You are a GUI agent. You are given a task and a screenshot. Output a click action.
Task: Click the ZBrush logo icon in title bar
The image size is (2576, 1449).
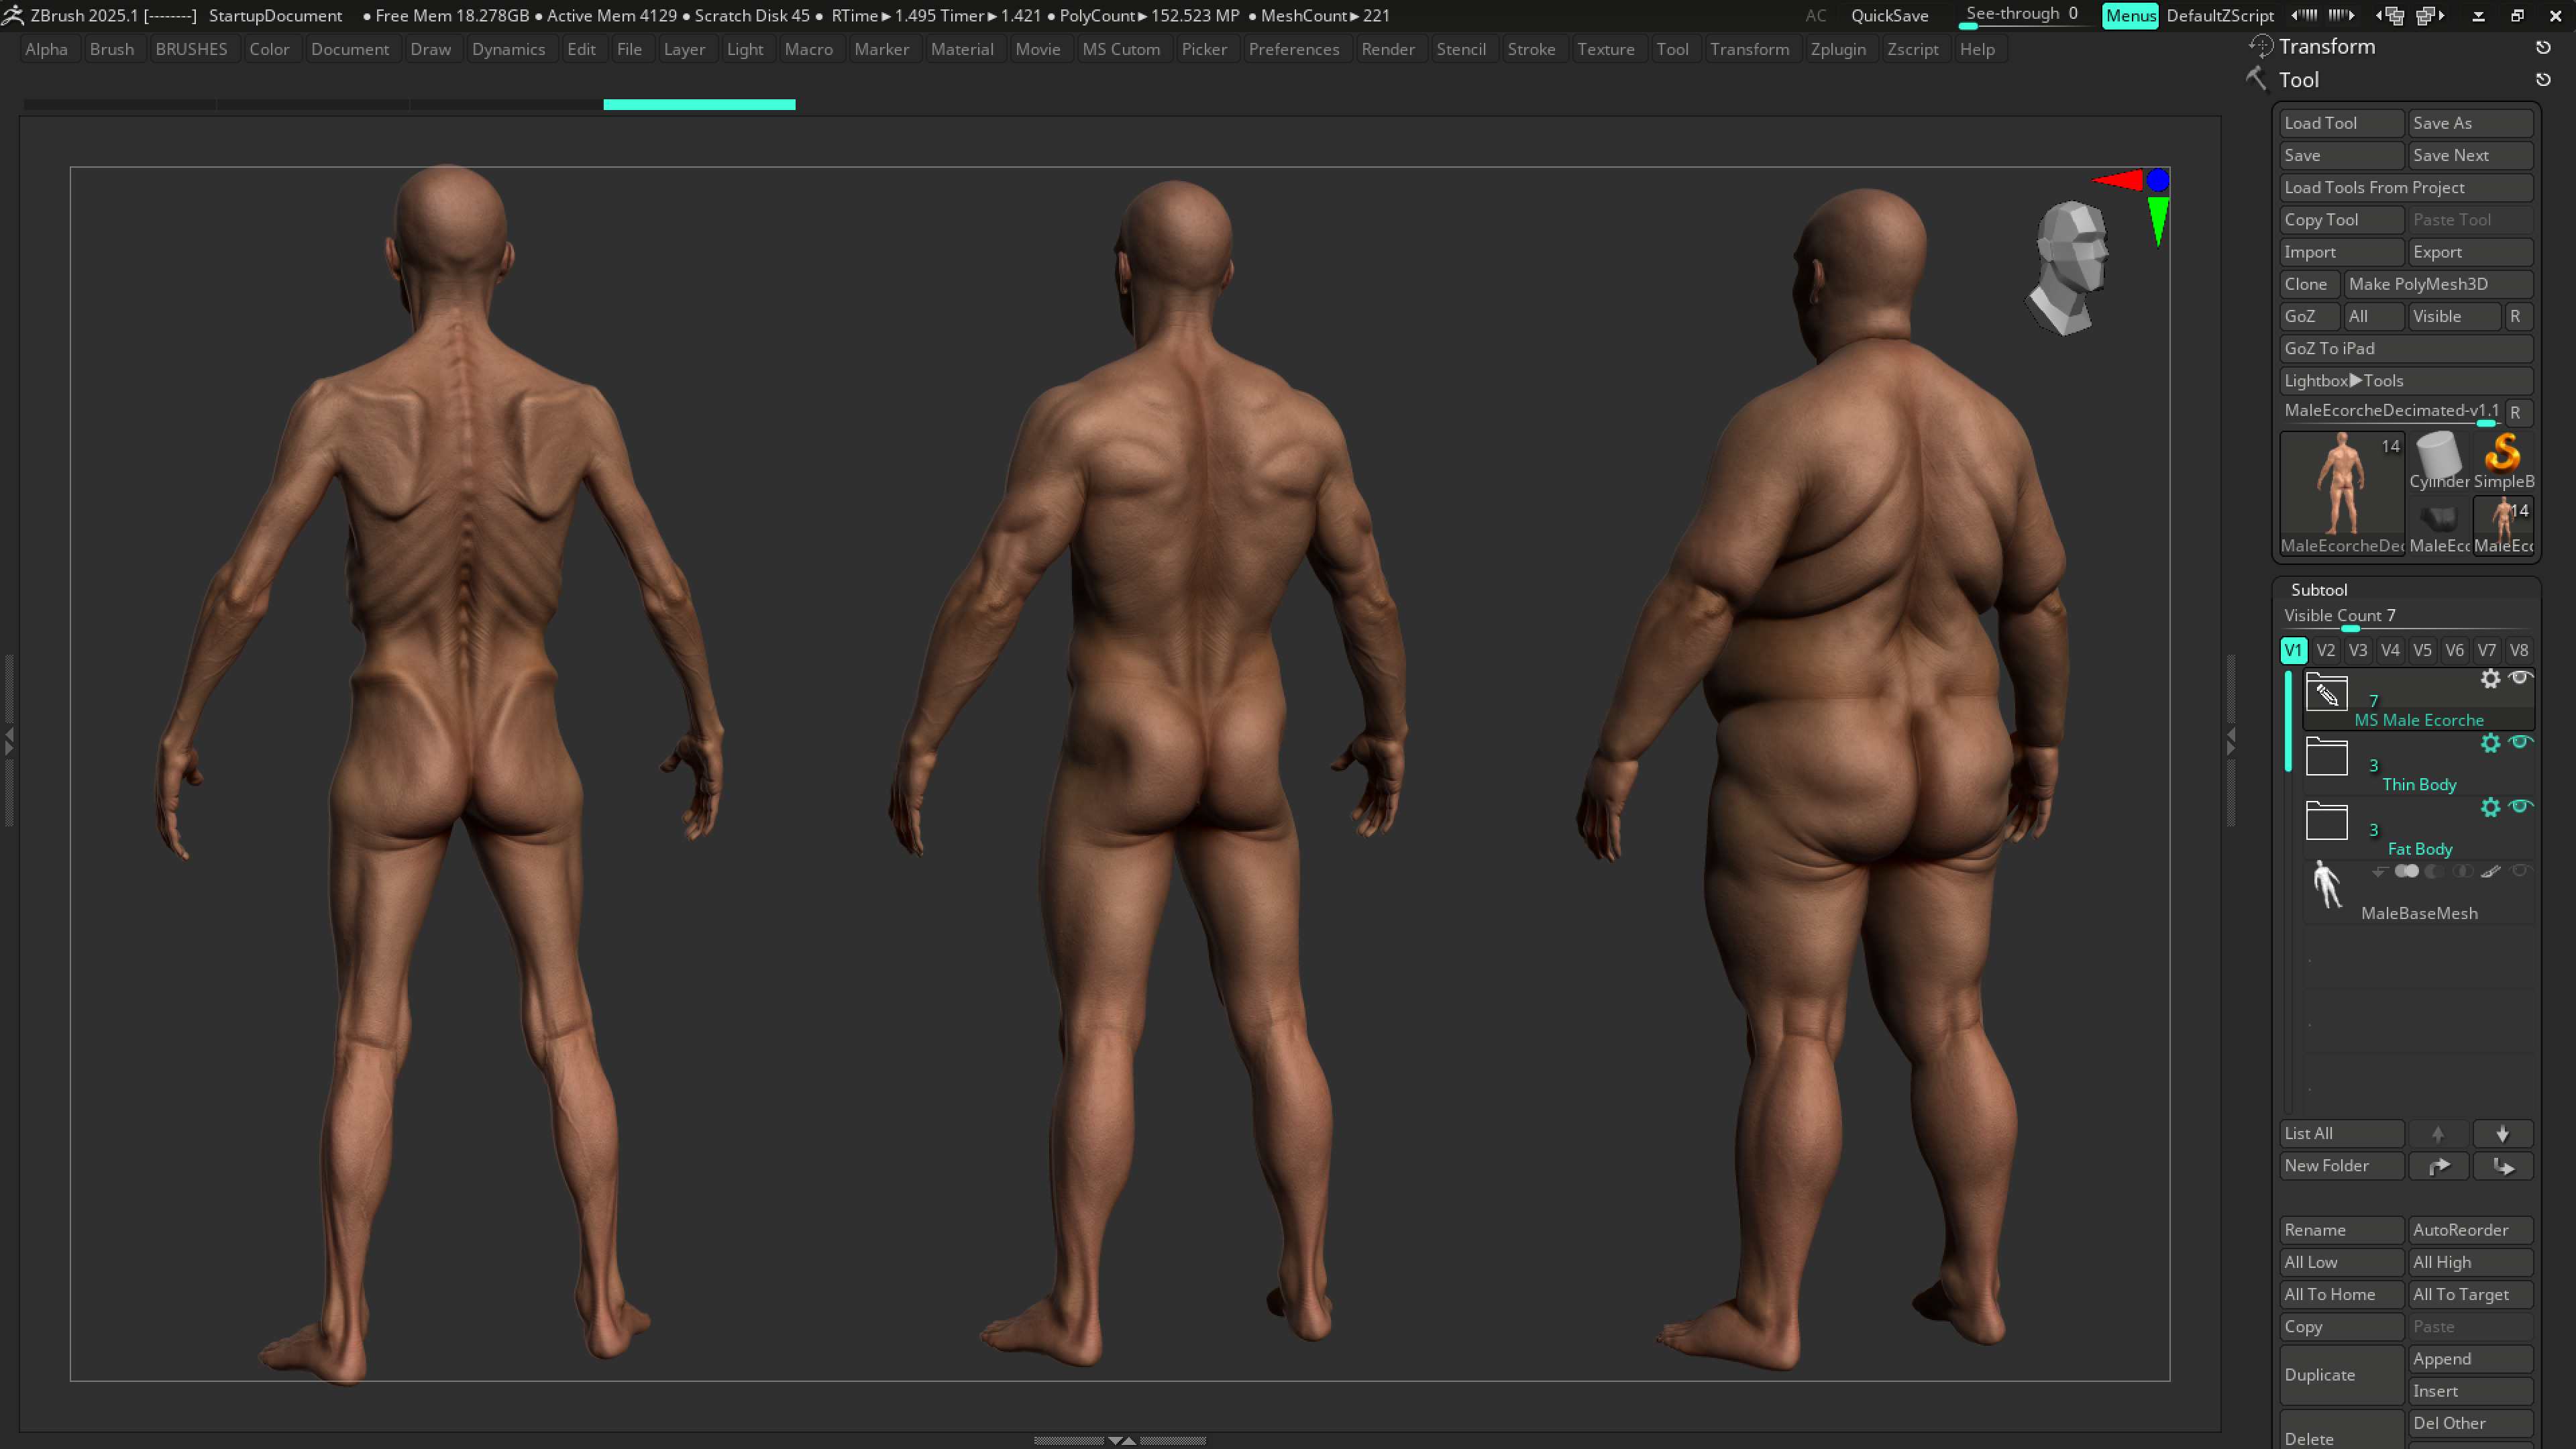coord(13,15)
